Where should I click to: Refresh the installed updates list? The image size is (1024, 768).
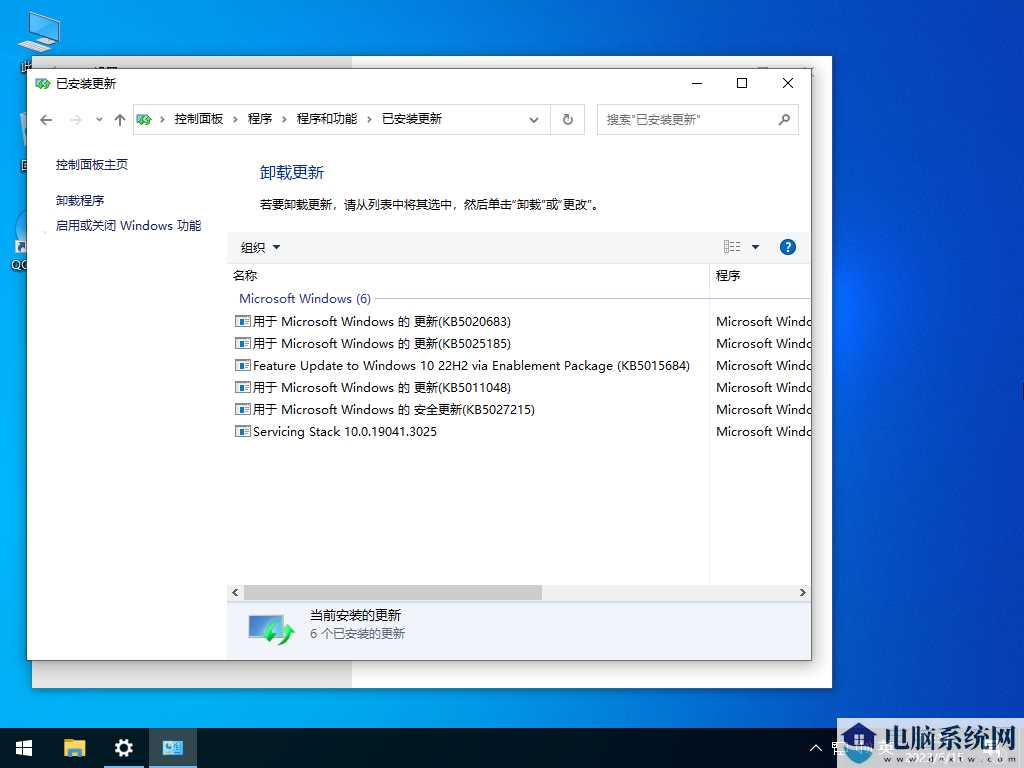pos(568,120)
